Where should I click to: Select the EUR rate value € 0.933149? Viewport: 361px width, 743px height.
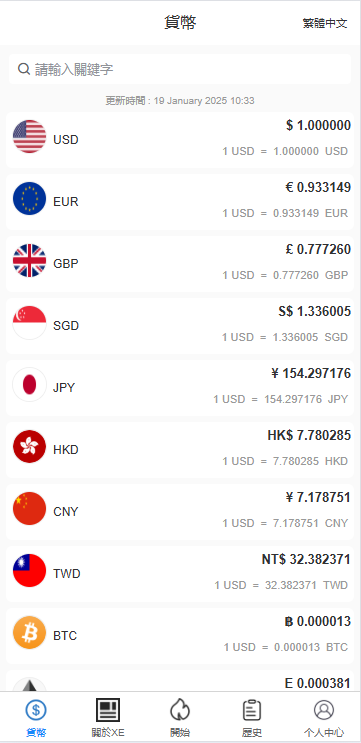pos(318,188)
